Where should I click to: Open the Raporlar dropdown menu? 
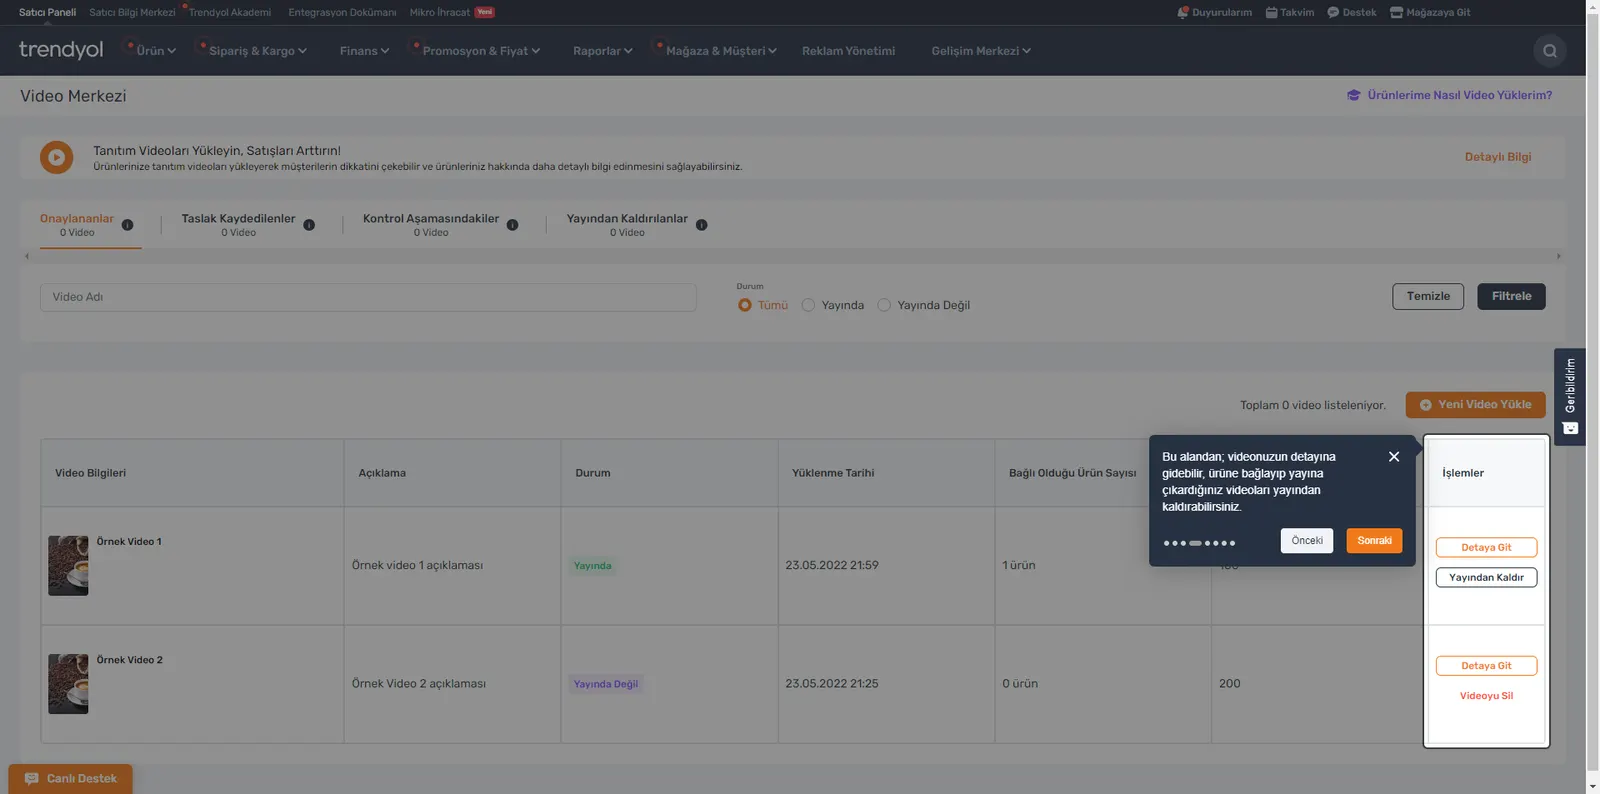point(603,51)
